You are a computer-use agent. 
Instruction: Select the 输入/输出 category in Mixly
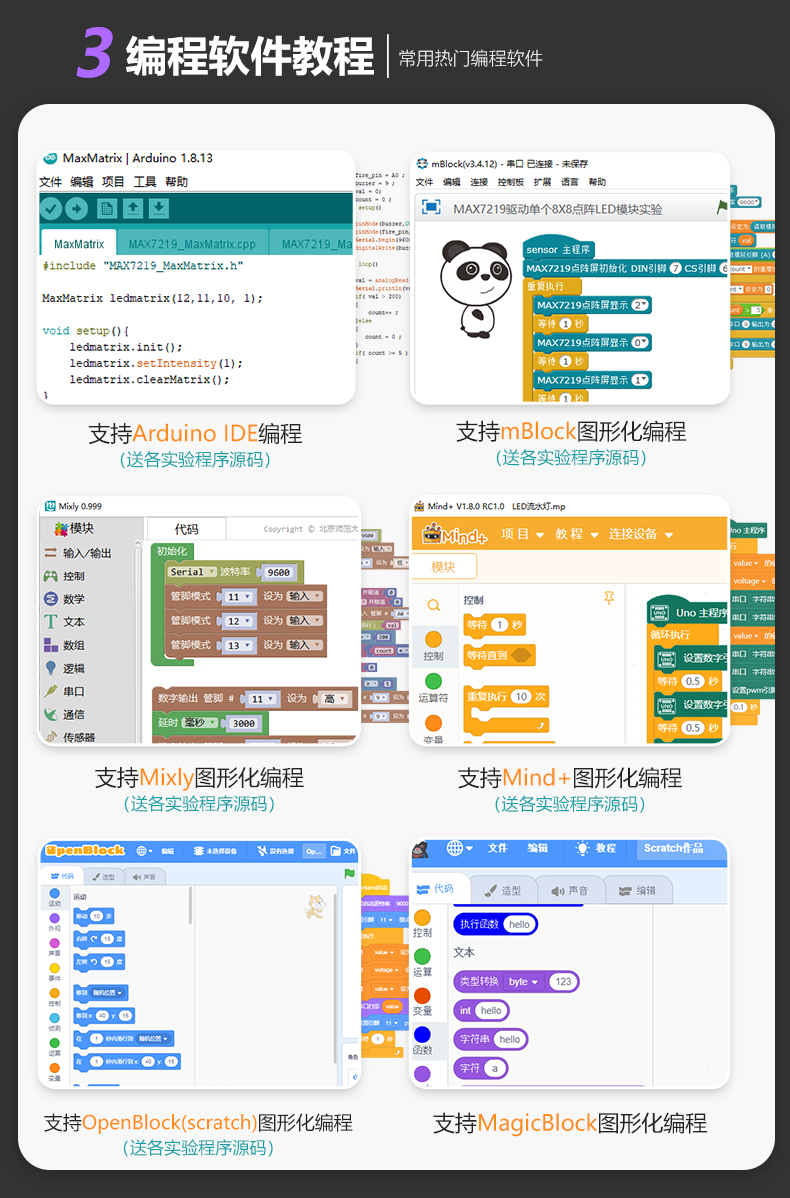coord(79,552)
